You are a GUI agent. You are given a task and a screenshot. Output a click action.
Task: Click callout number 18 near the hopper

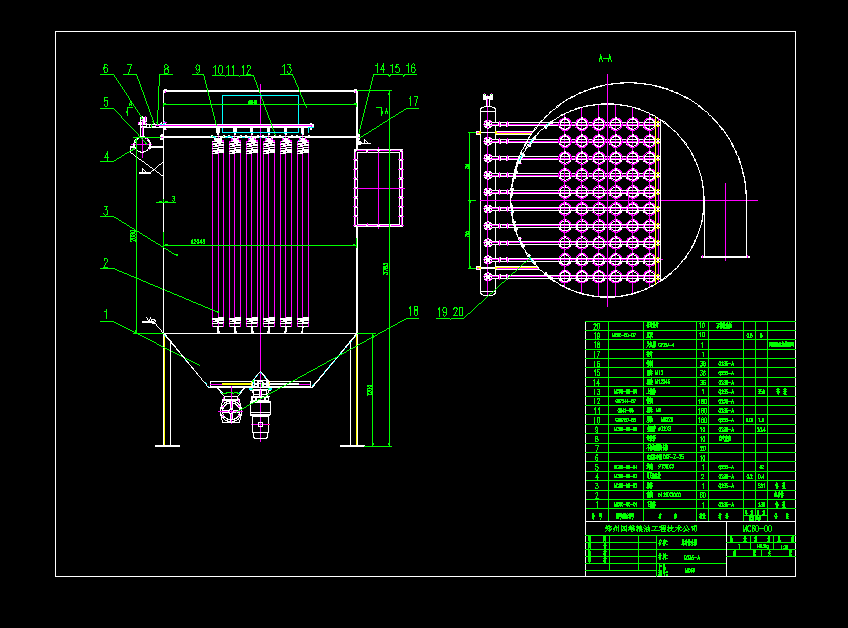click(413, 311)
